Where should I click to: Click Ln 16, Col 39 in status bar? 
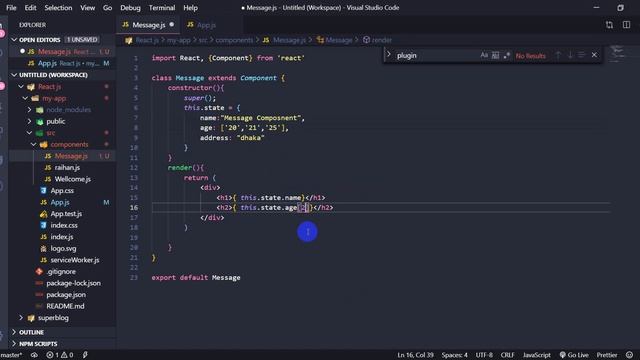pos(415,355)
